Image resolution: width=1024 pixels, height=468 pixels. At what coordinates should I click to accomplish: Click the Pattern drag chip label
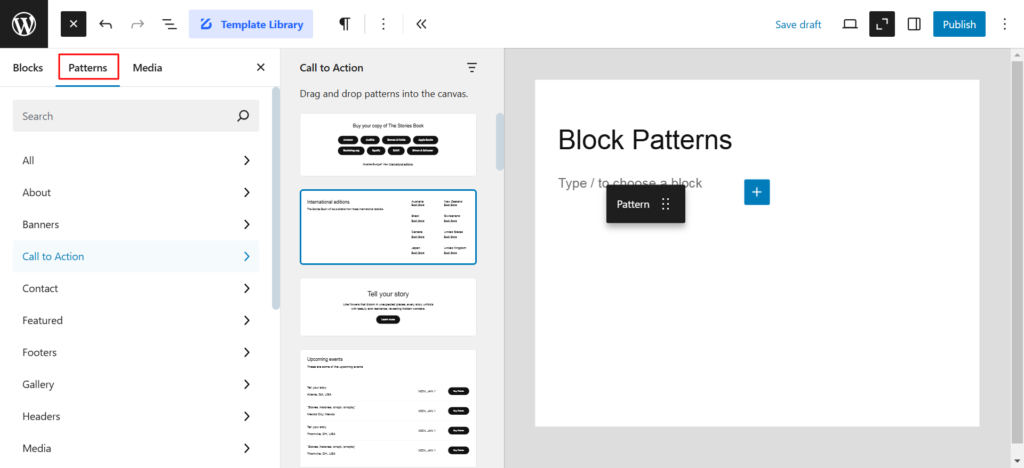(633, 204)
